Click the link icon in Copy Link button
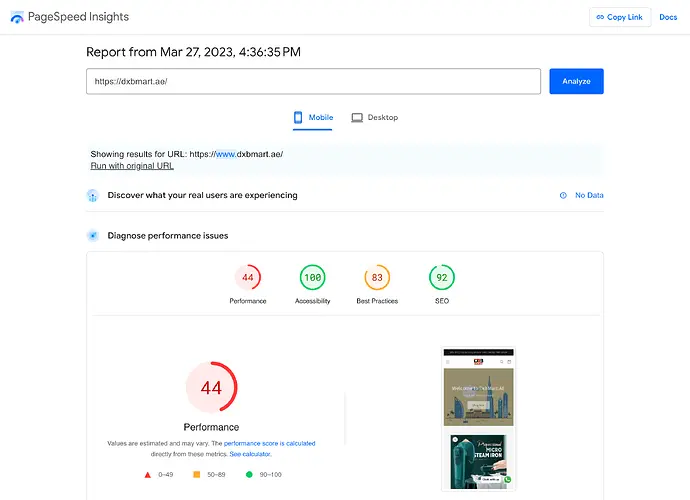The height and width of the screenshot is (500, 690). click(600, 17)
